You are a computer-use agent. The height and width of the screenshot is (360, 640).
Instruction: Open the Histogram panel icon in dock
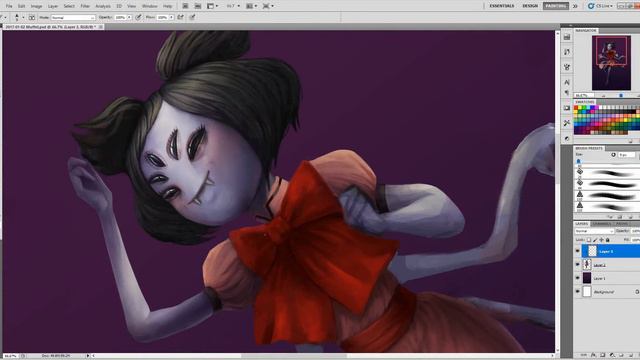pyautogui.click(x=567, y=37)
